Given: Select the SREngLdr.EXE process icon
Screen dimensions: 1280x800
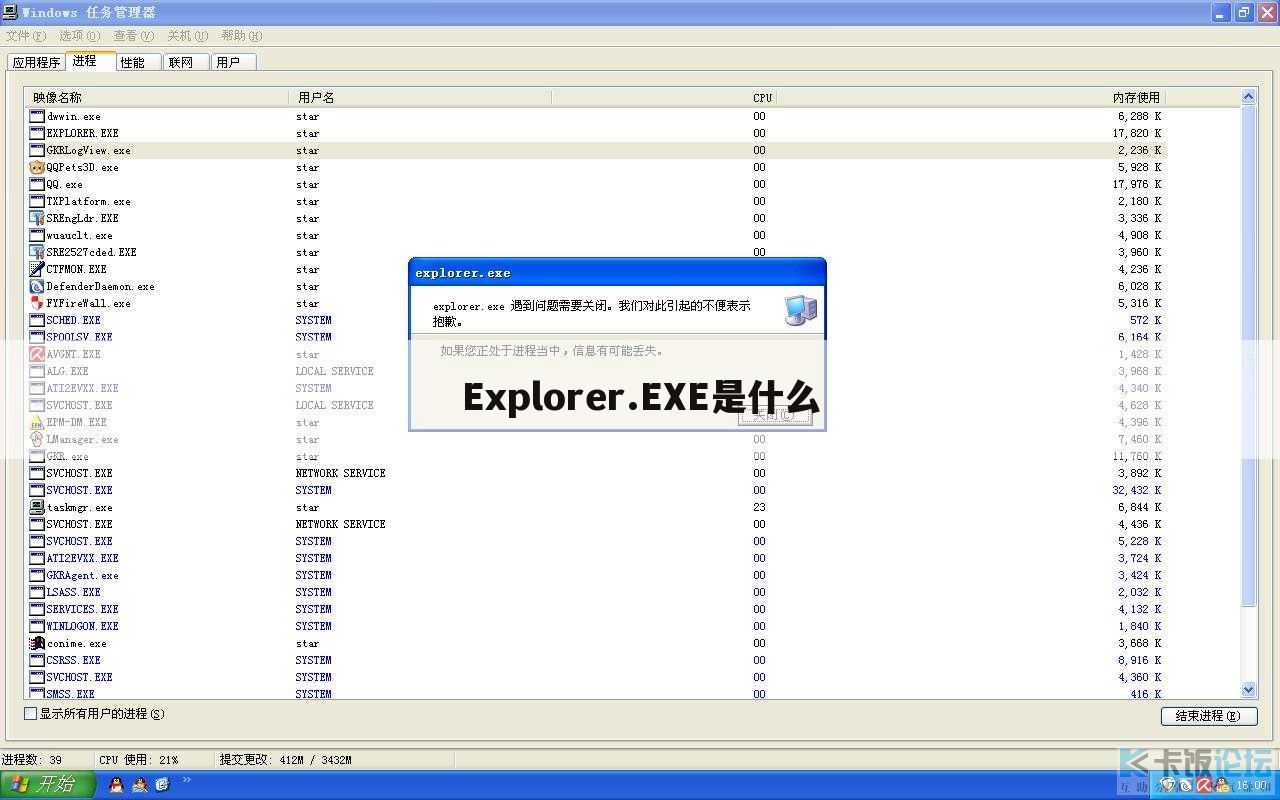Looking at the screenshot, I should tap(37, 218).
